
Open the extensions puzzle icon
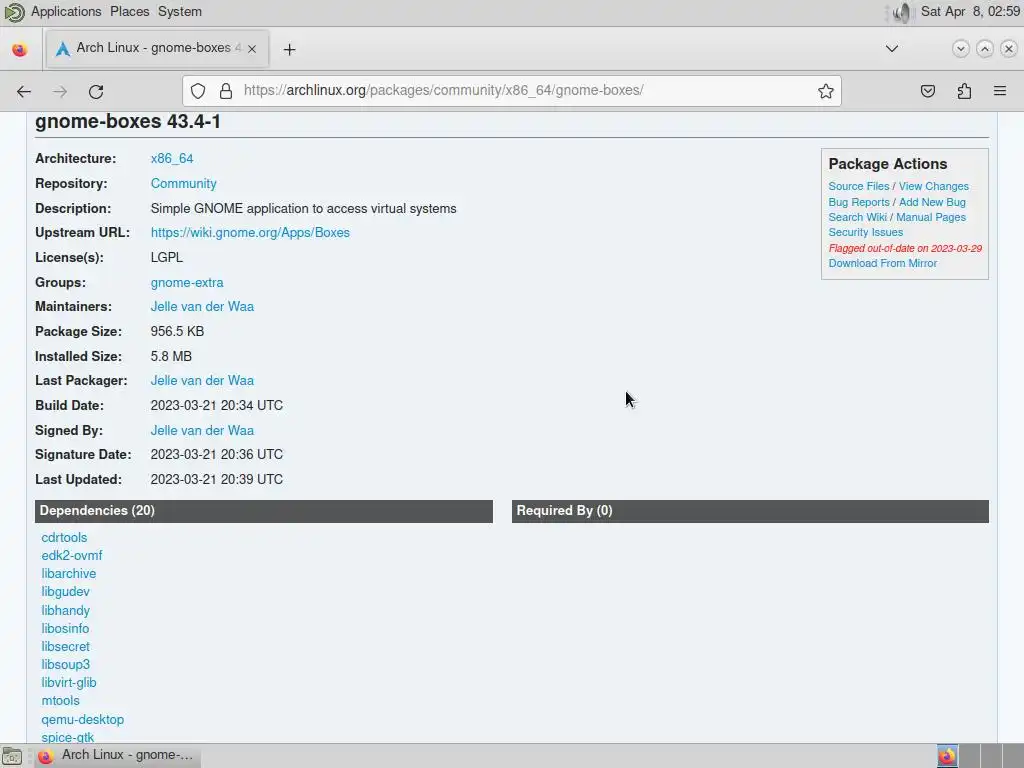pyautogui.click(x=964, y=91)
